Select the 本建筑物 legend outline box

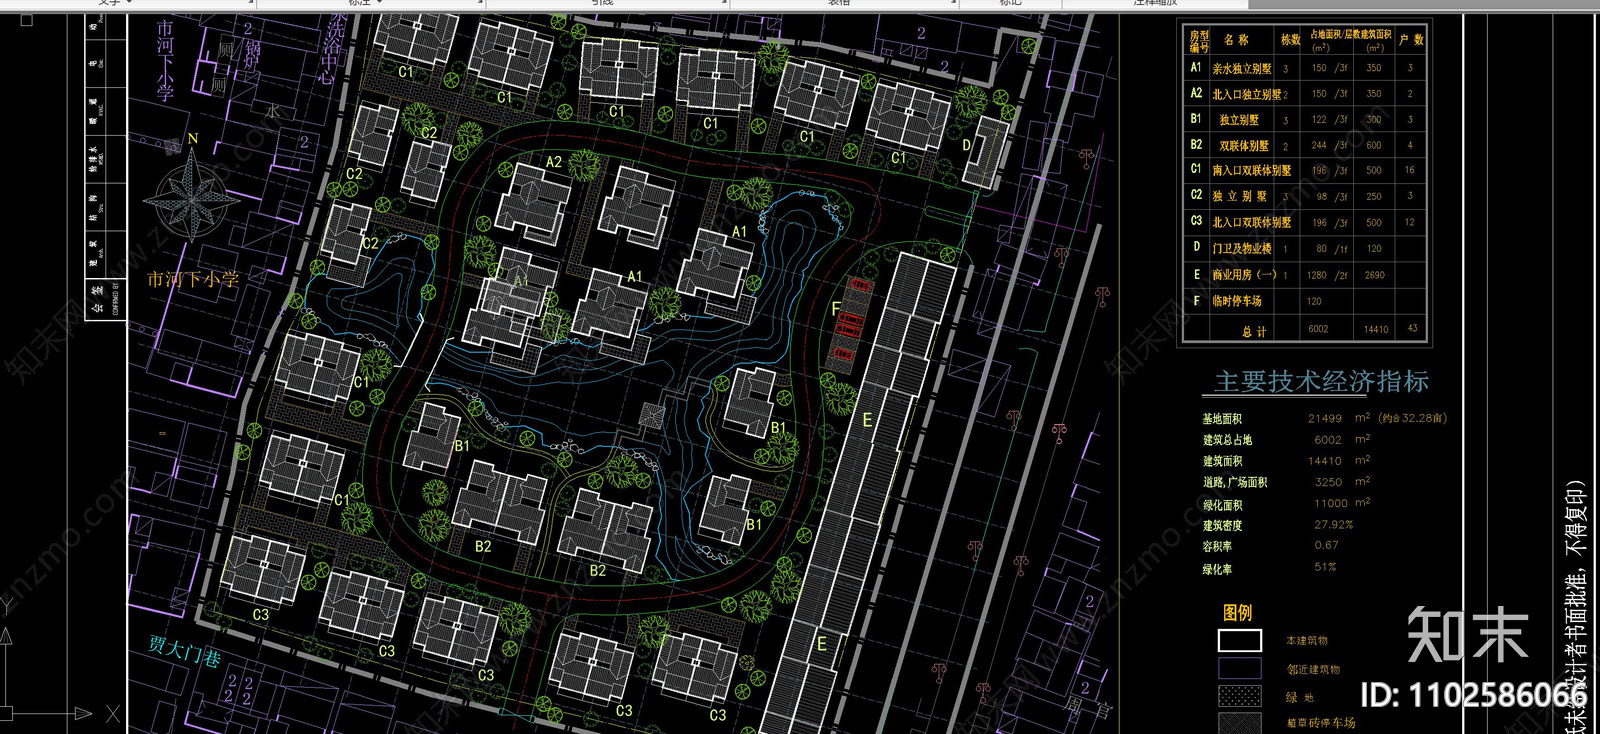pos(1240,640)
